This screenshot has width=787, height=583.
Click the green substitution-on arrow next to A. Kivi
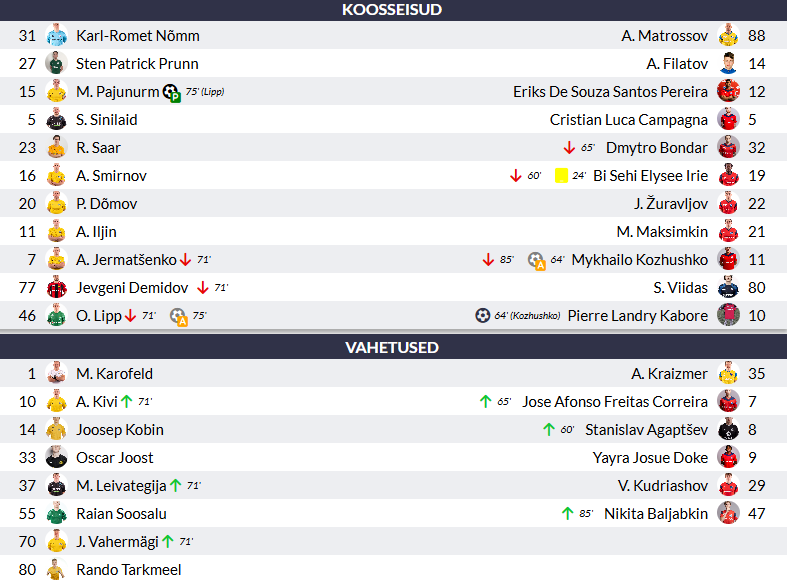(x=127, y=401)
